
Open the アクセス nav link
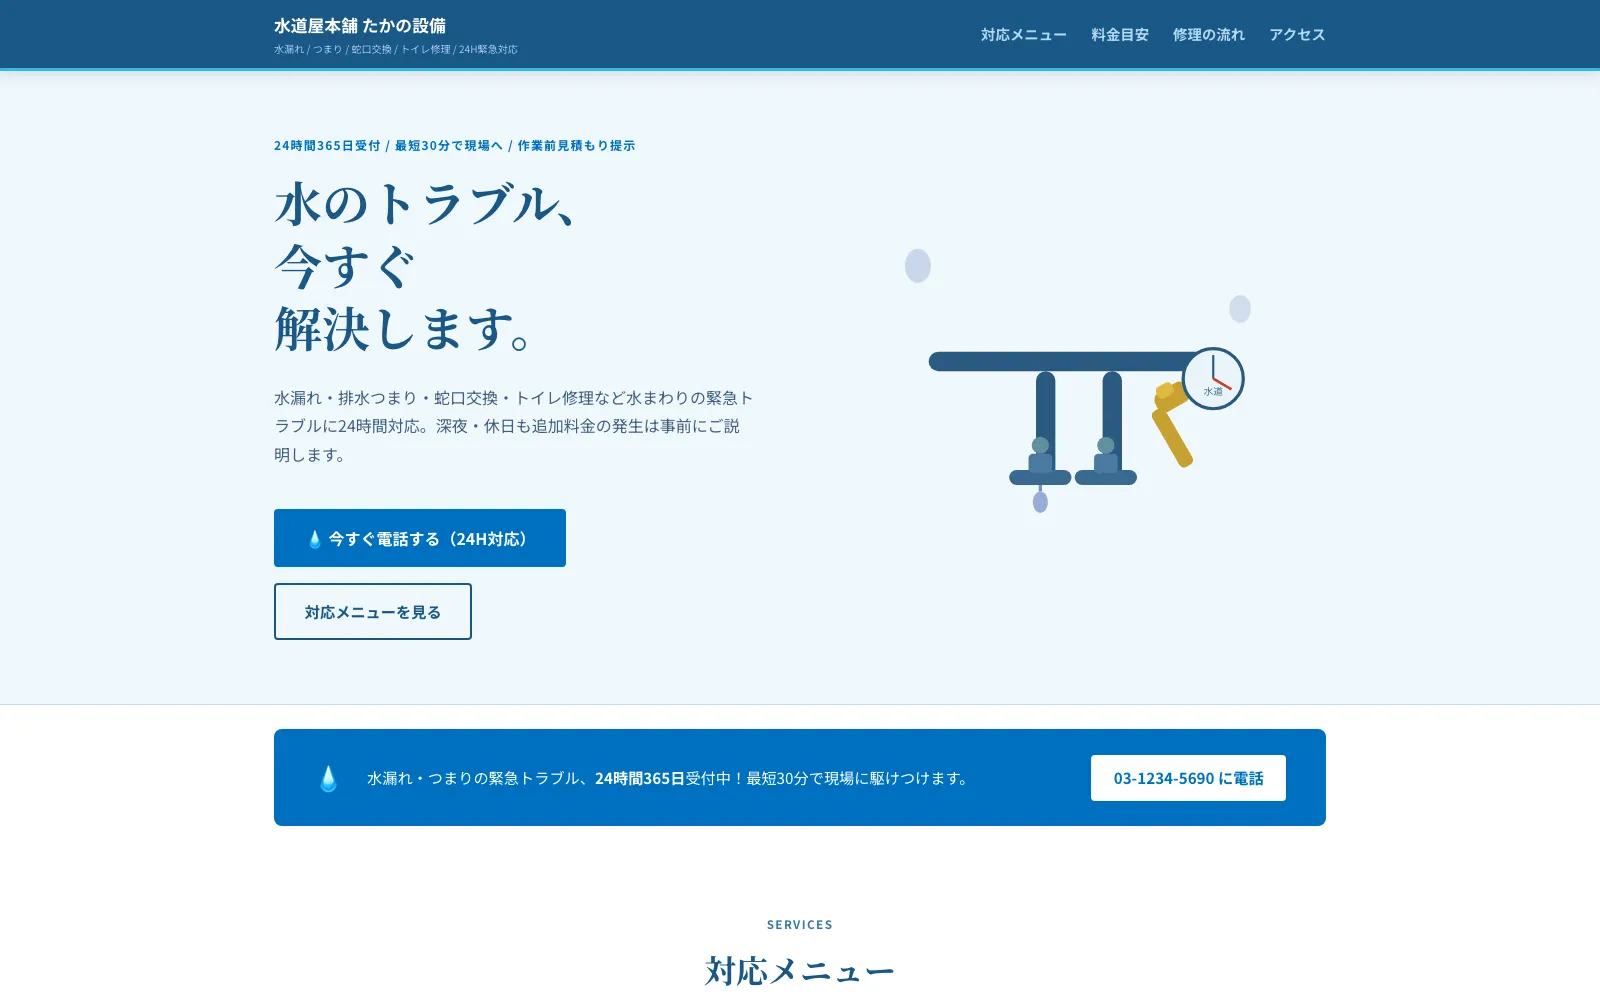pyautogui.click(x=1297, y=35)
